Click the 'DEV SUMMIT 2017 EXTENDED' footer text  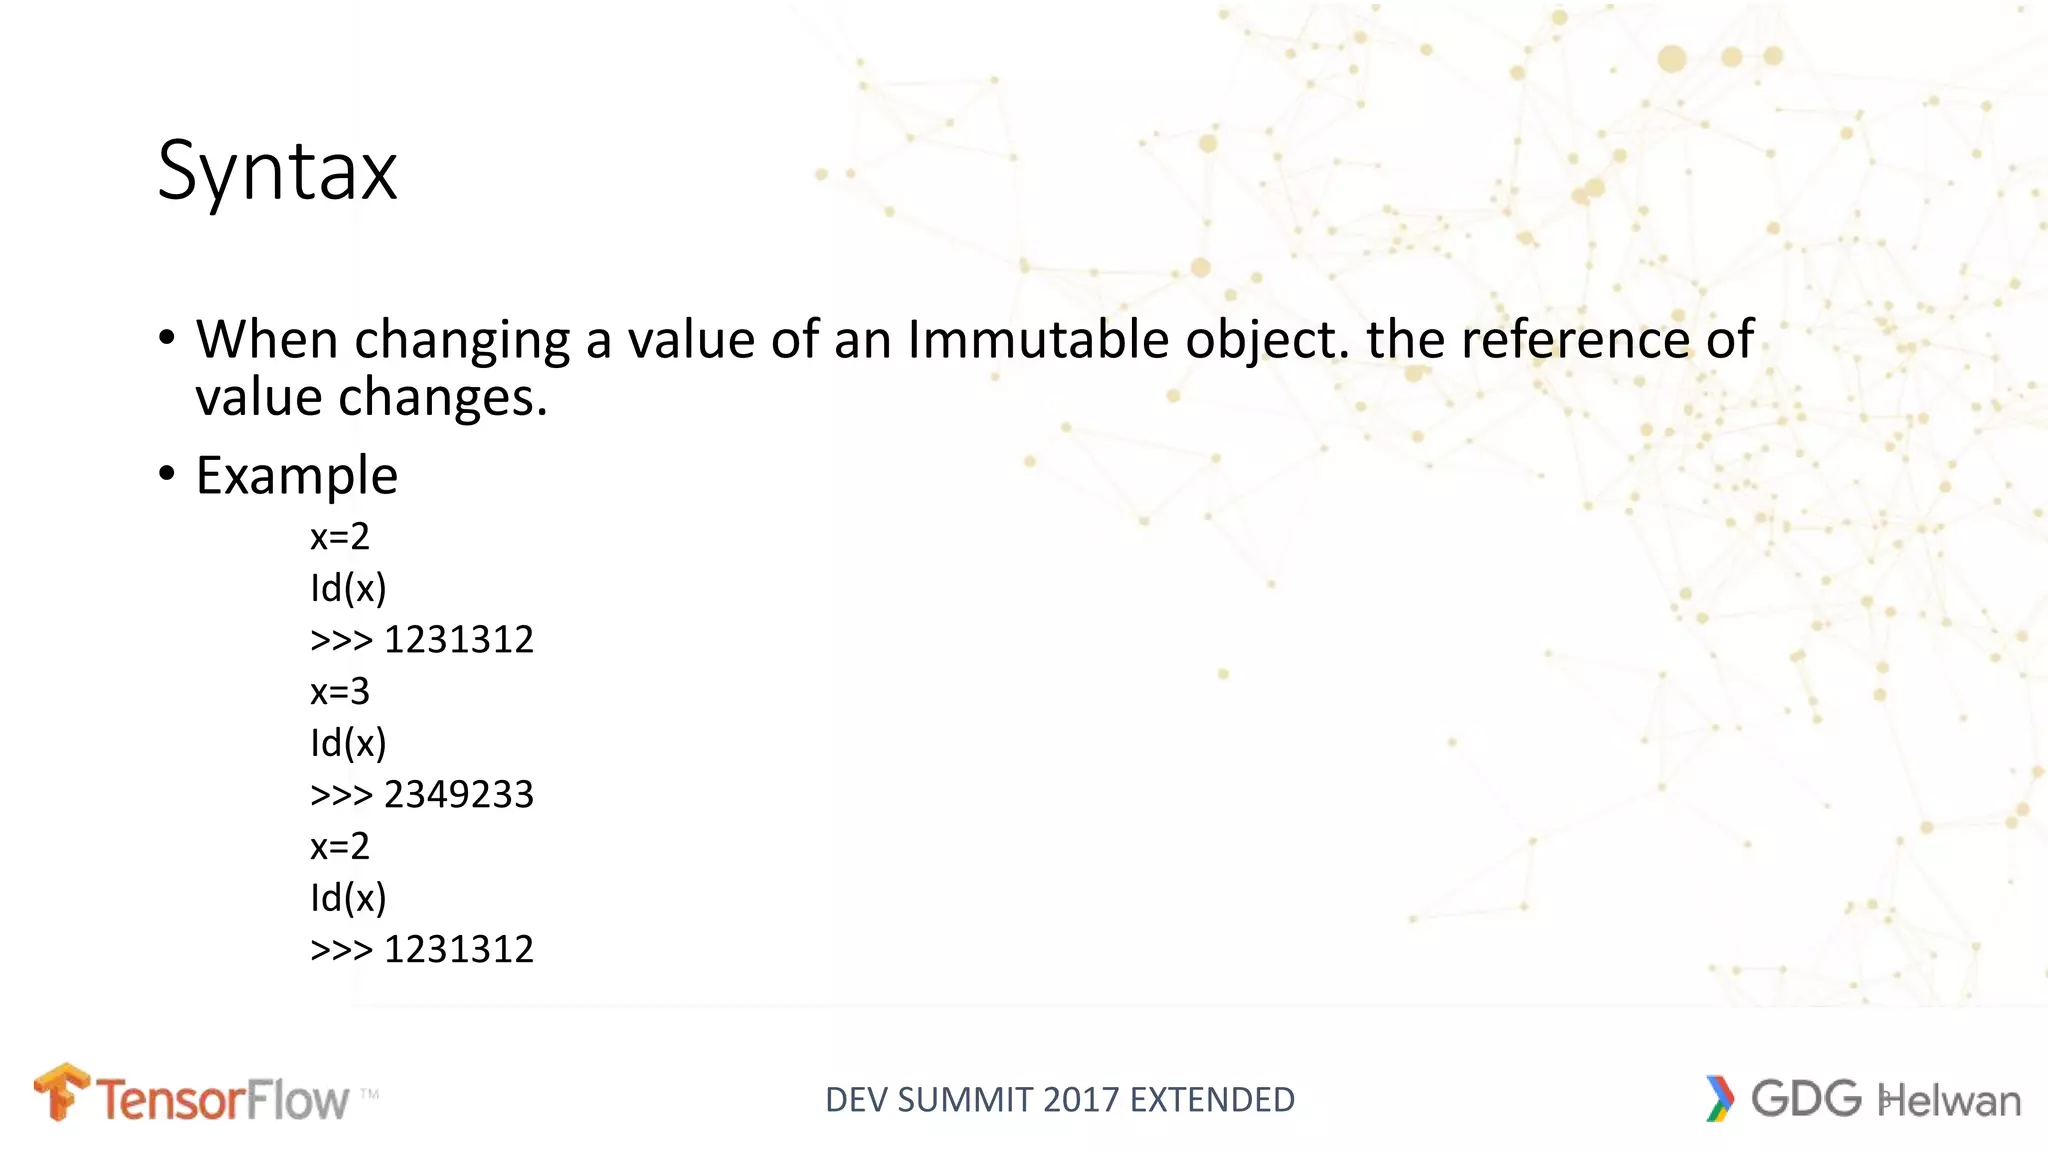point(1059,1099)
